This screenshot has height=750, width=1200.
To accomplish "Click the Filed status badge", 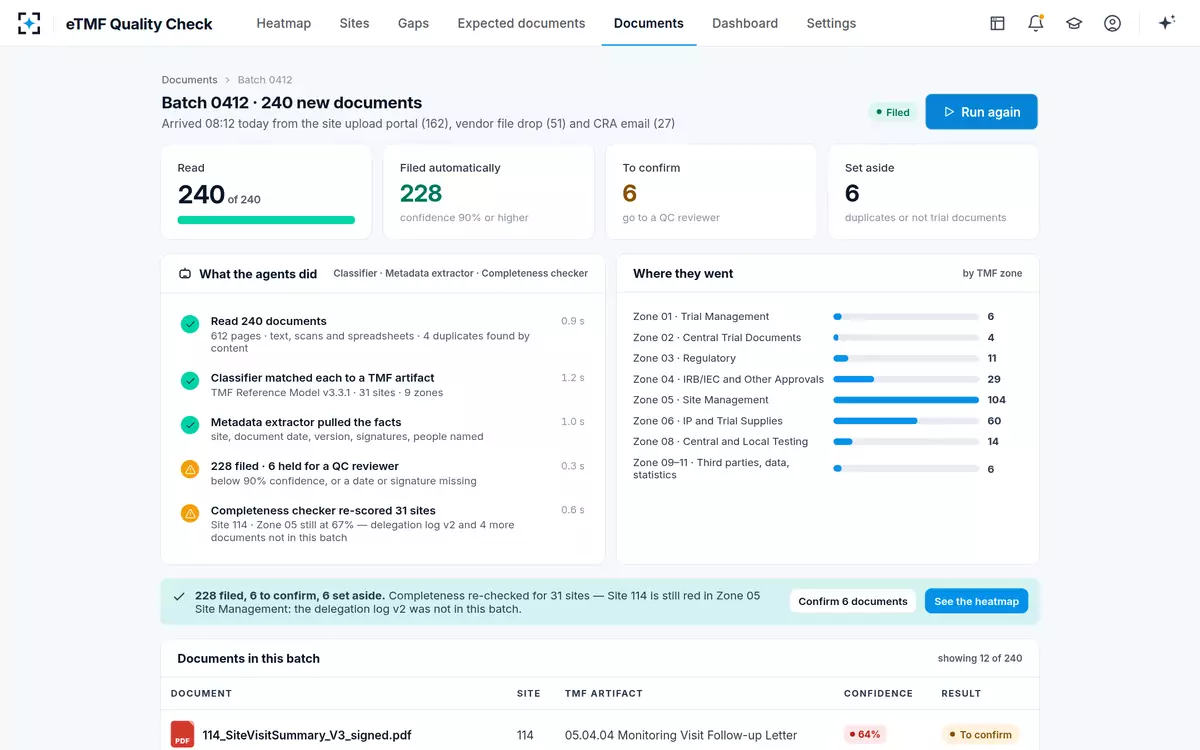I will (x=893, y=112).
